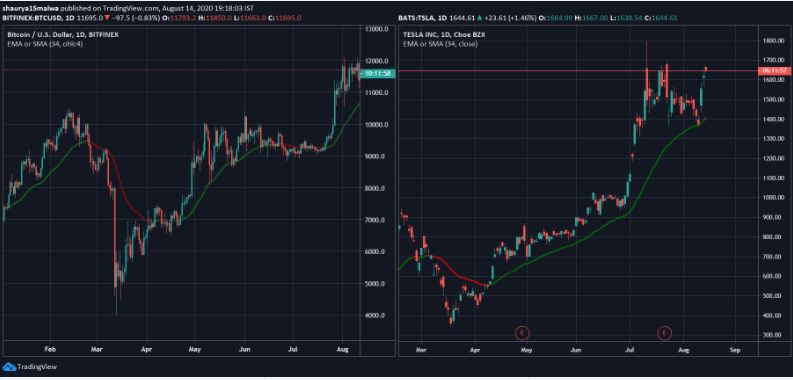Screen dimensions: 793x380
Task: Click Jun on the Tesla time axis
Action: coord(577,349)
